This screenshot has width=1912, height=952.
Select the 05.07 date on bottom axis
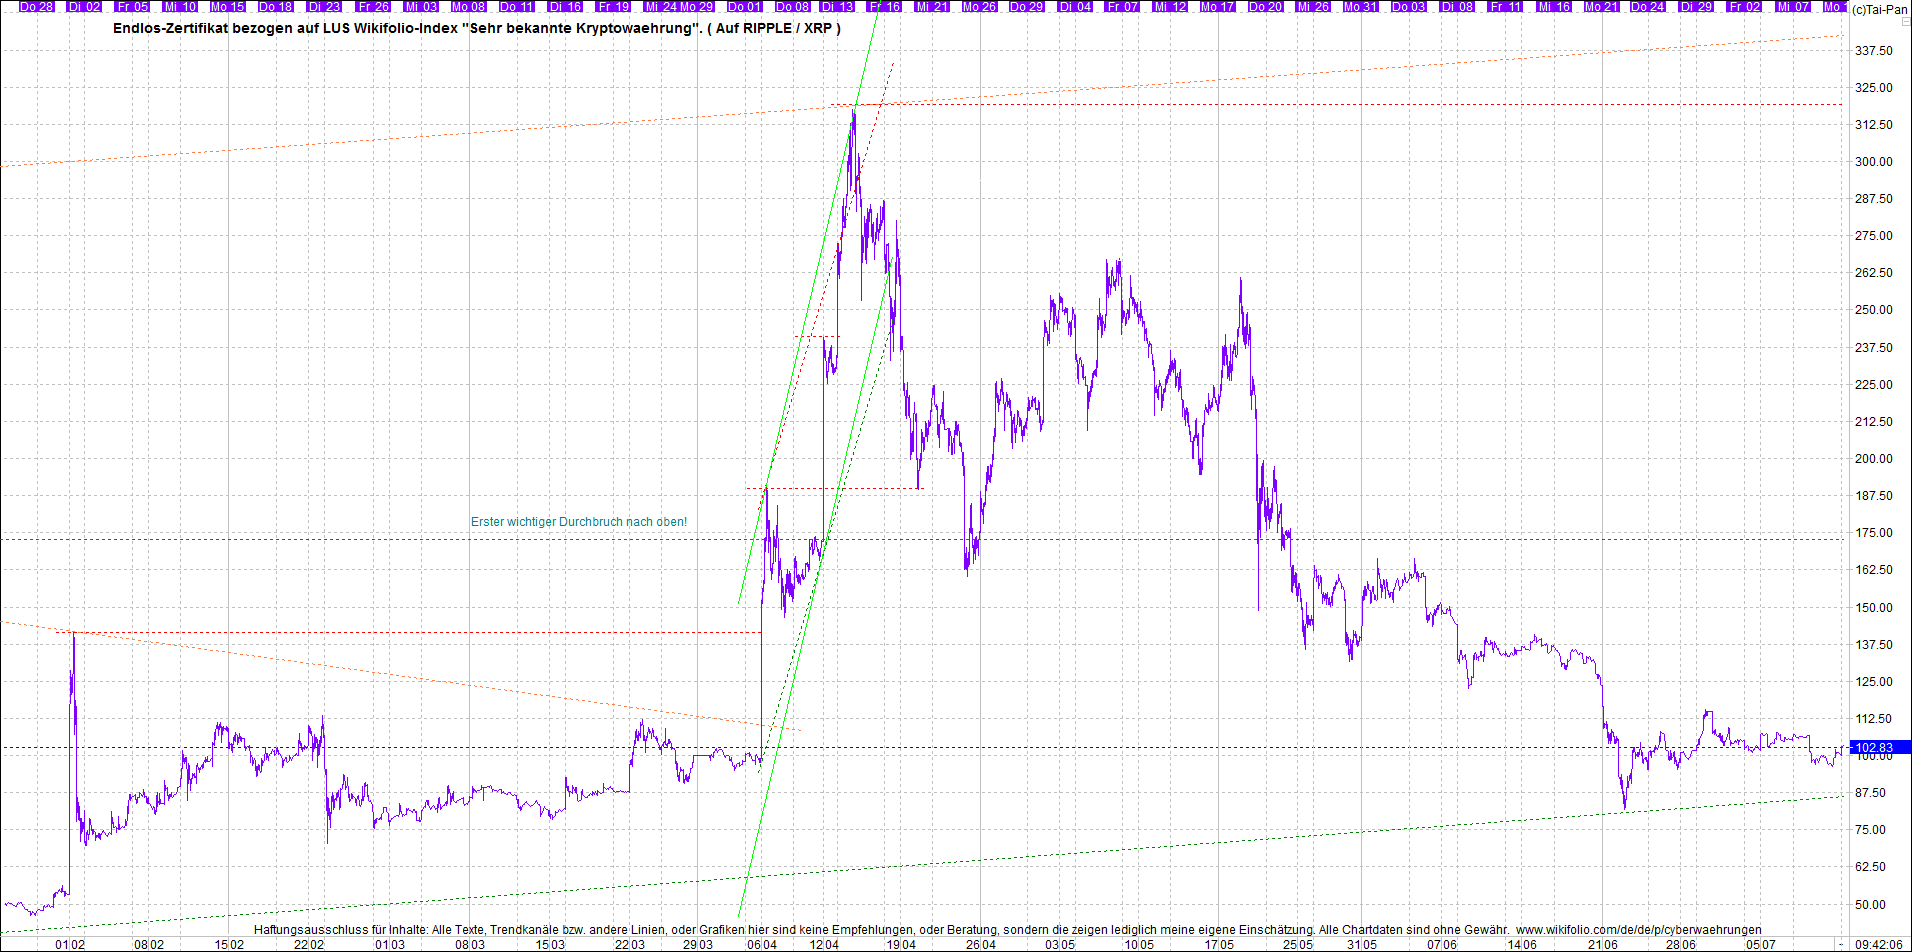(1761, 944)
